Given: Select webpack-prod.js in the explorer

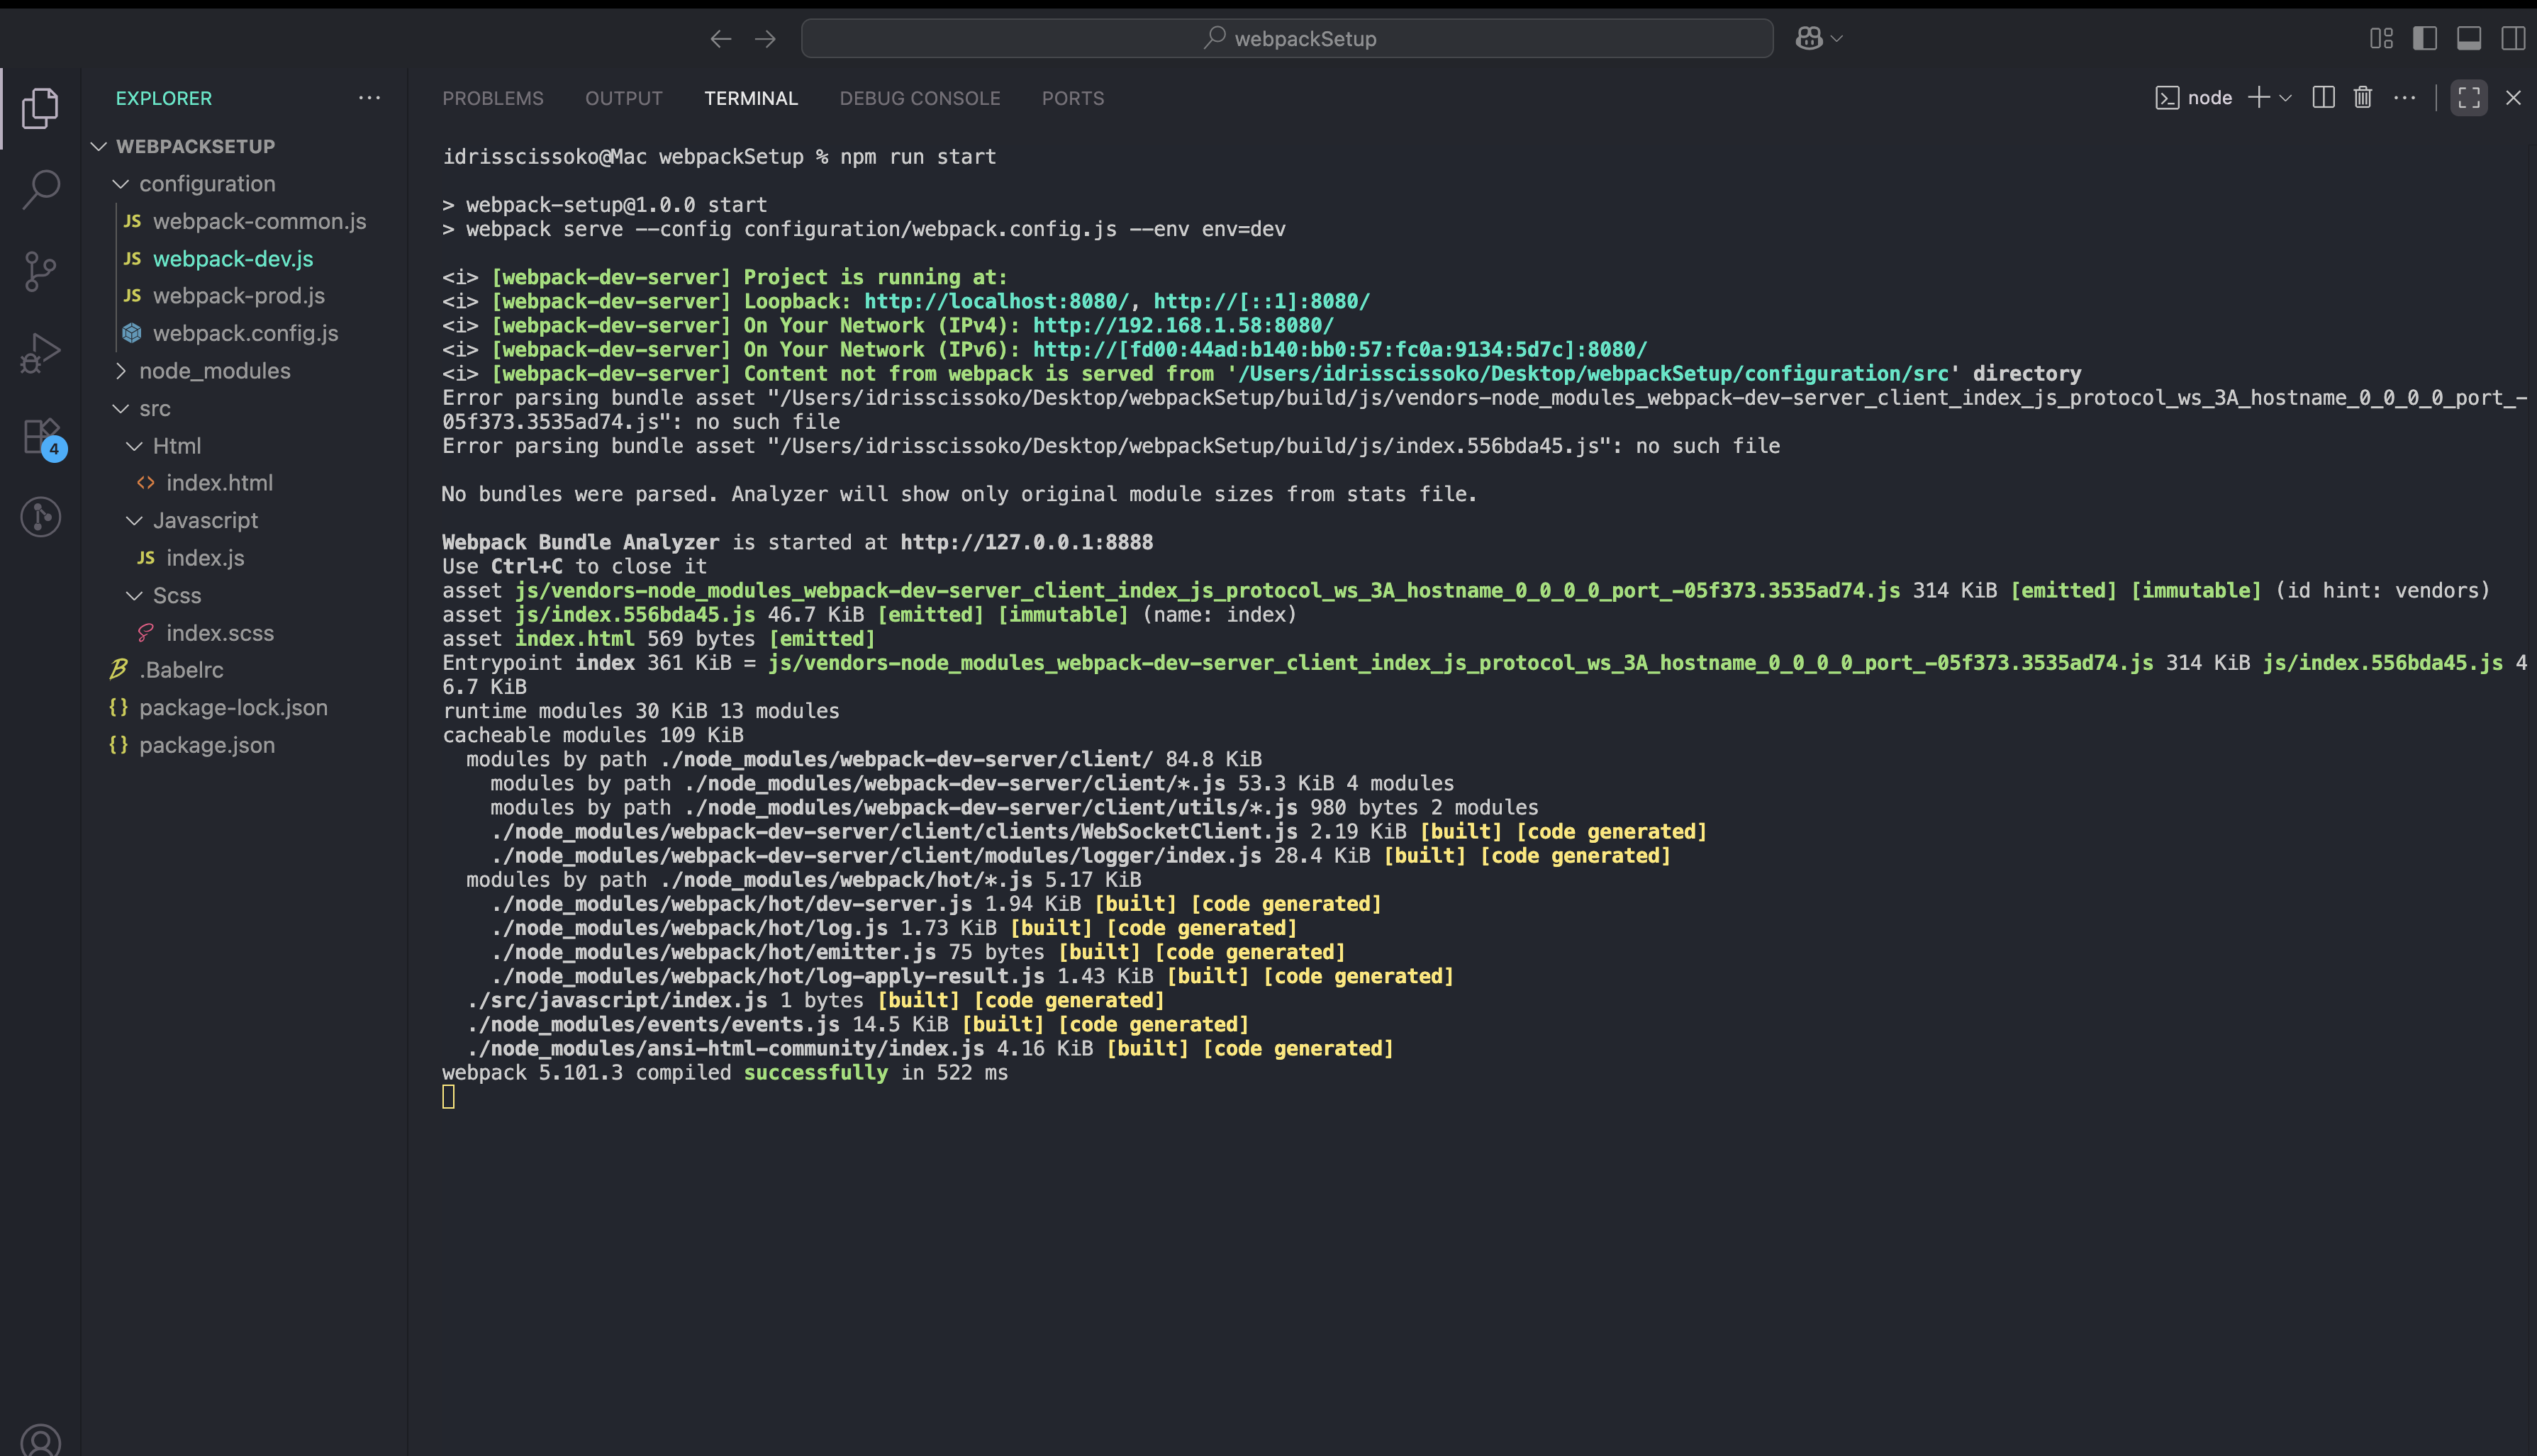Looking at the screenshot, I should coord(238,295).
